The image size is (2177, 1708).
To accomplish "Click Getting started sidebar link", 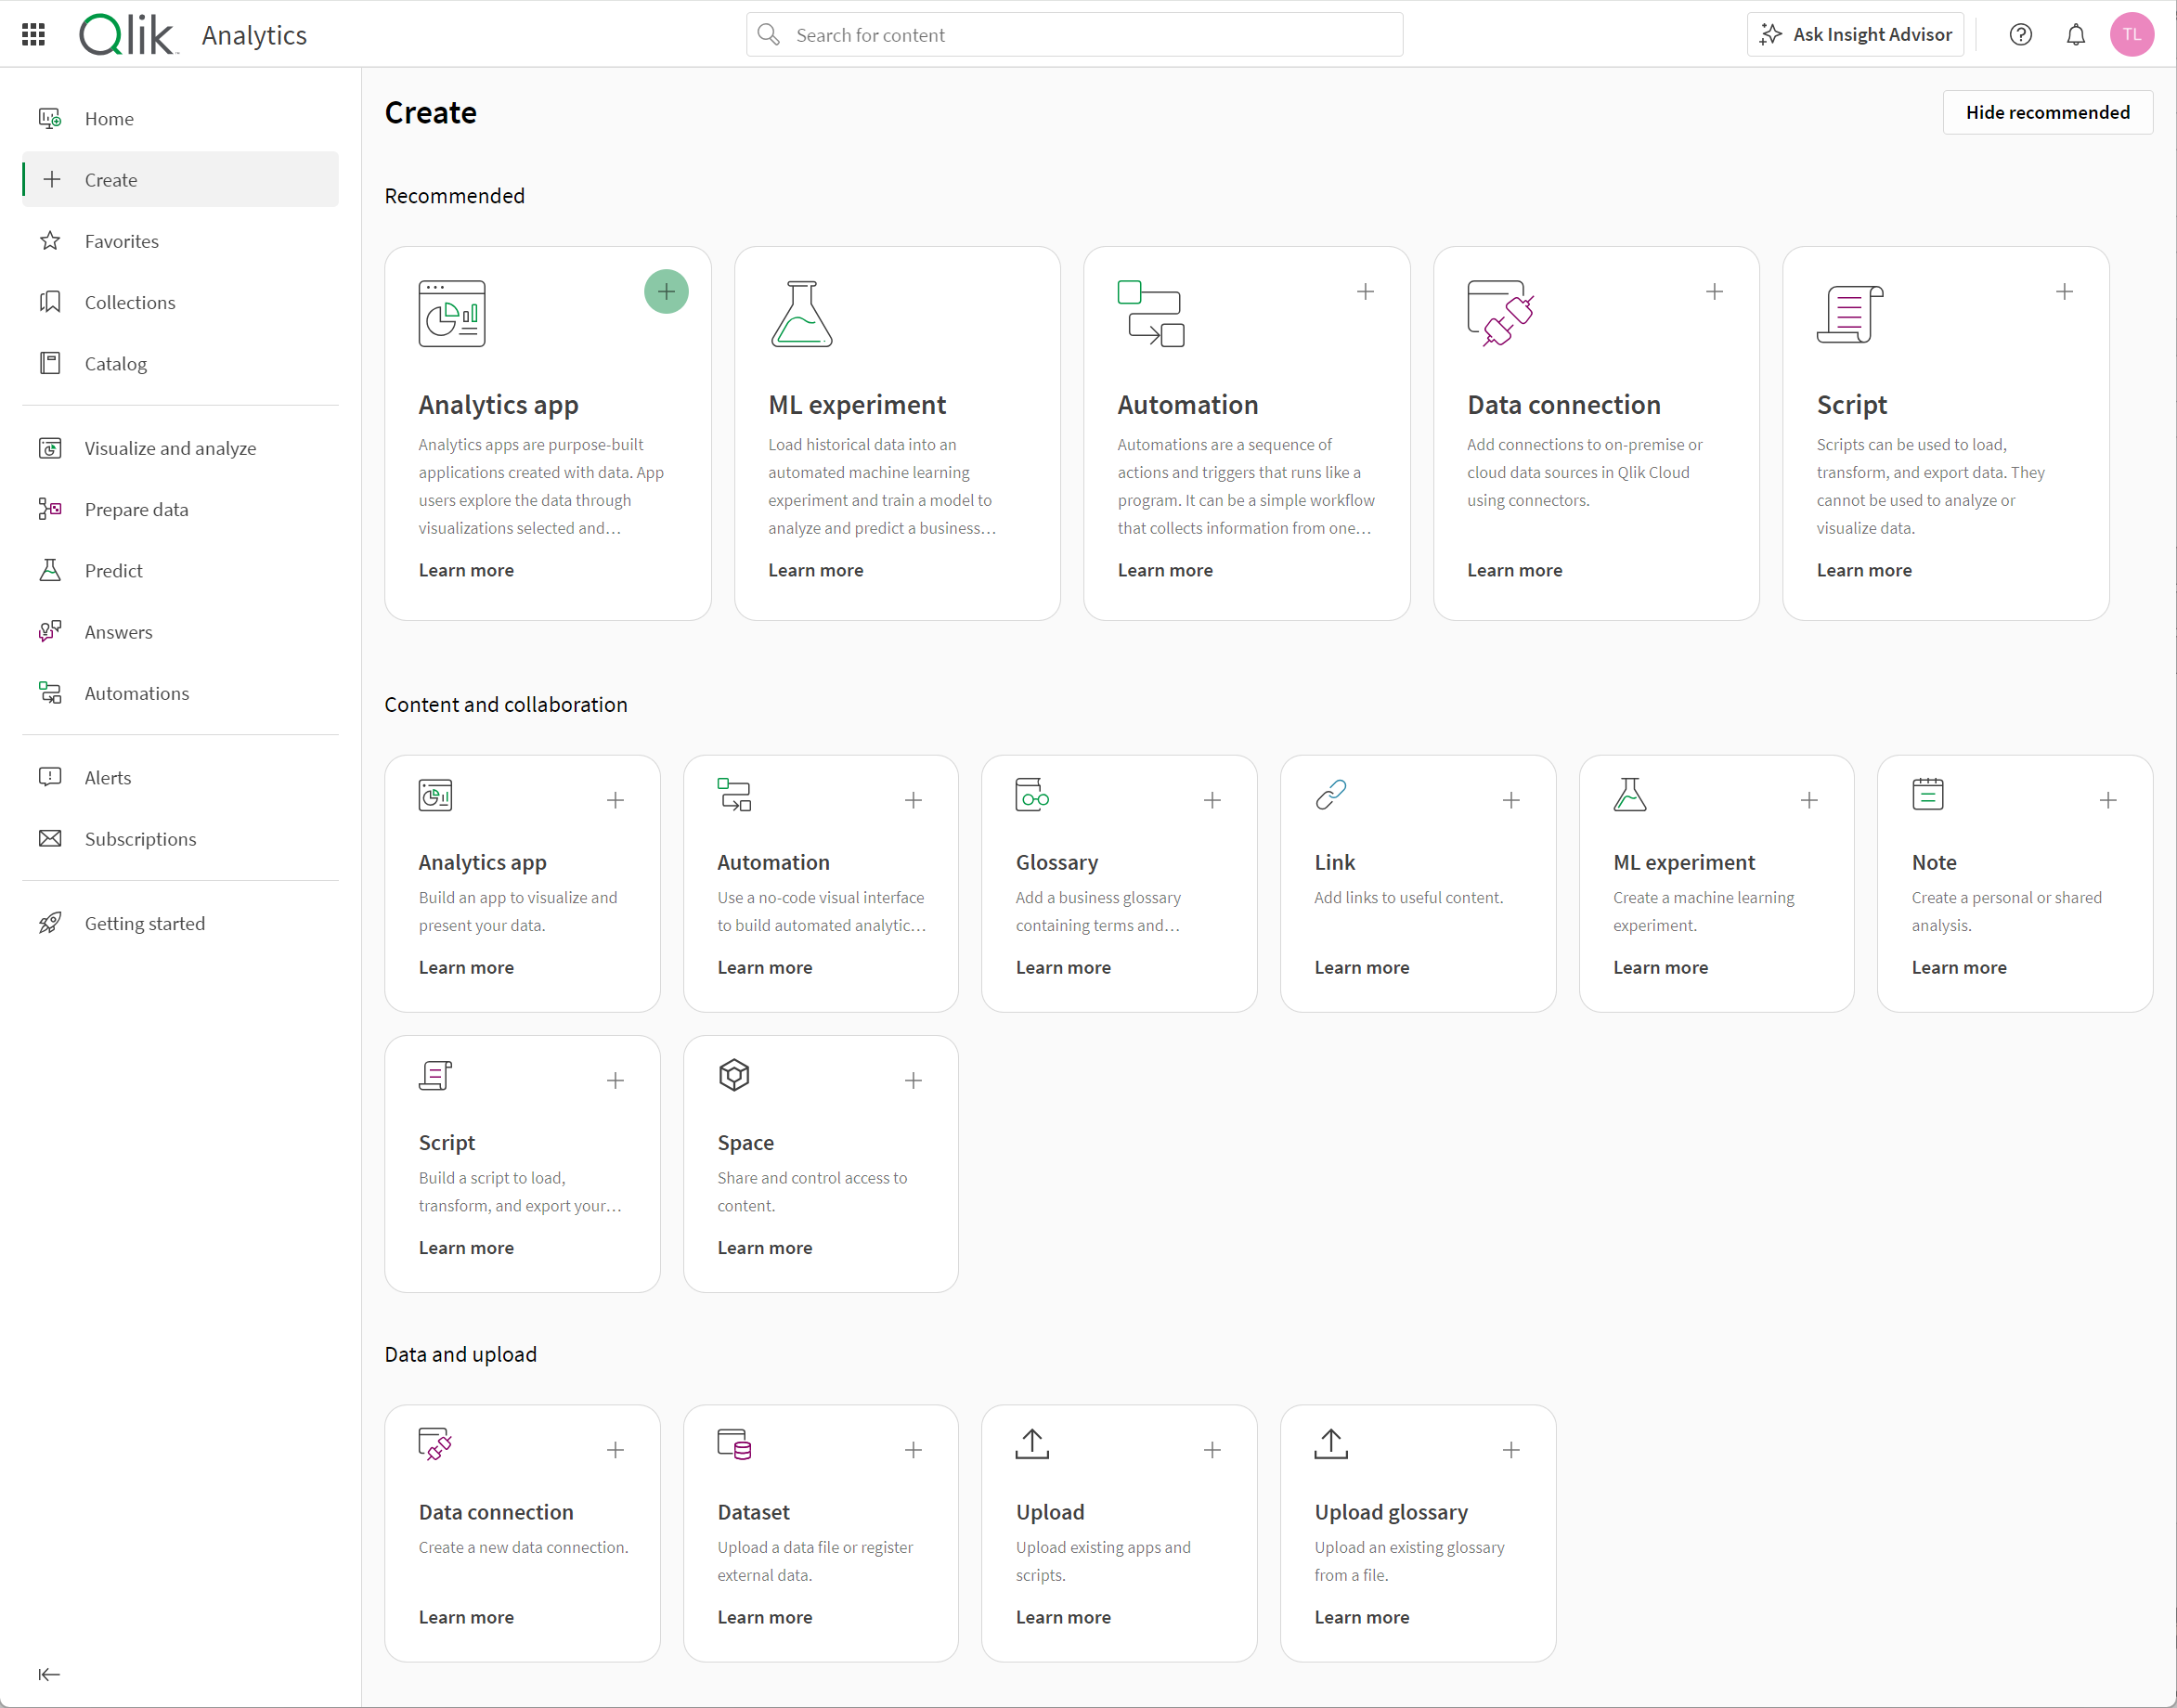I will coord(147,922).
